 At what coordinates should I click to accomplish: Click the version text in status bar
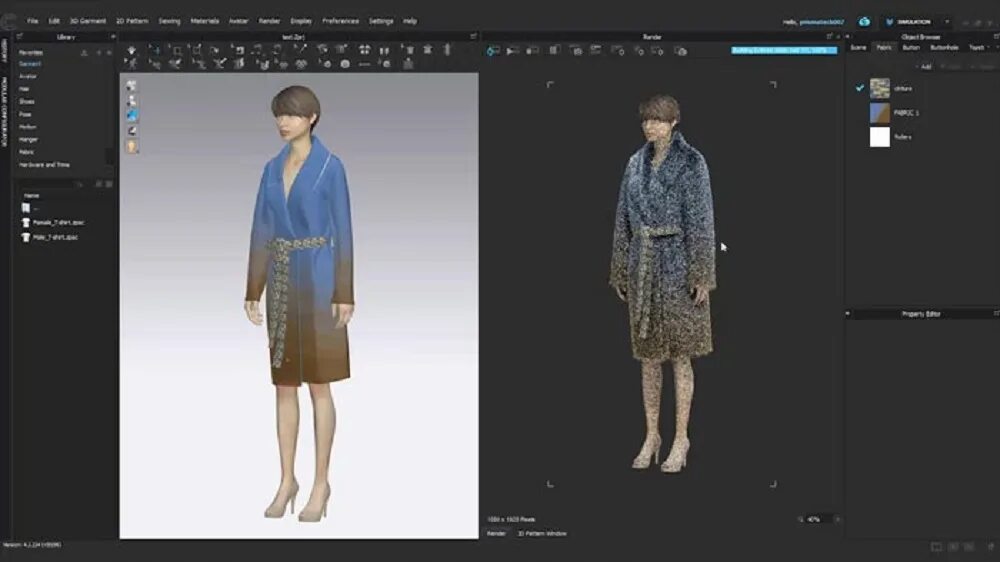(x=32, y=545)
